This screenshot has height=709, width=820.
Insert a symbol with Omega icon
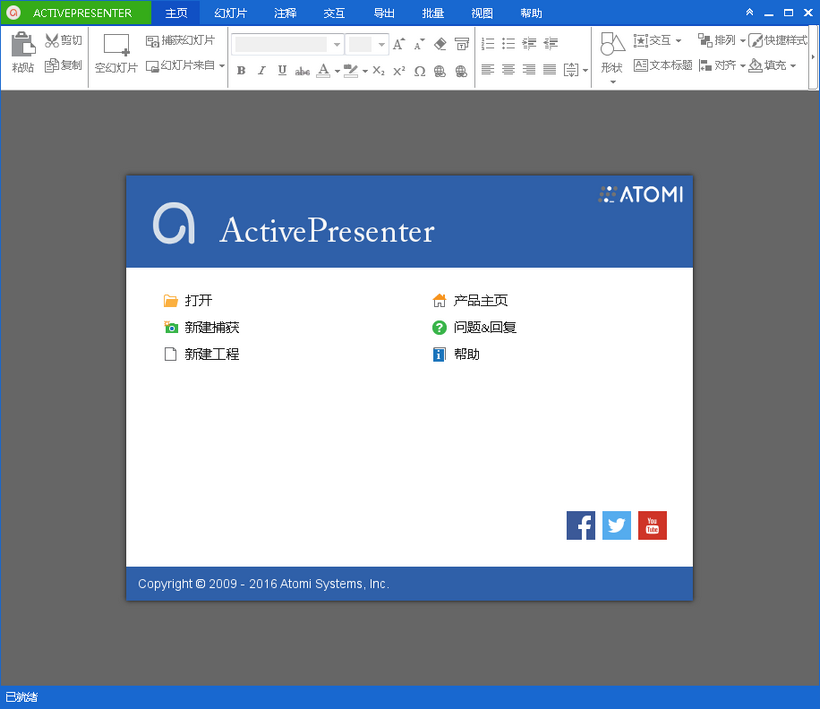419,71
